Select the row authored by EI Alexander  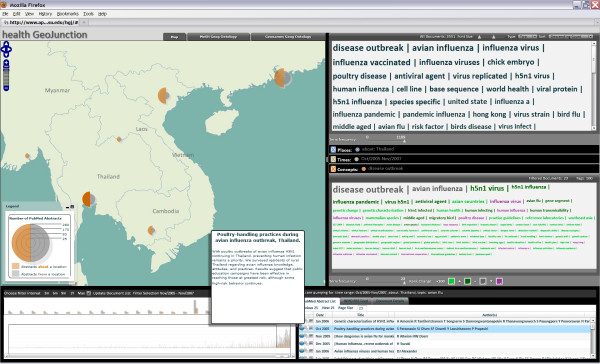(446, 351)
